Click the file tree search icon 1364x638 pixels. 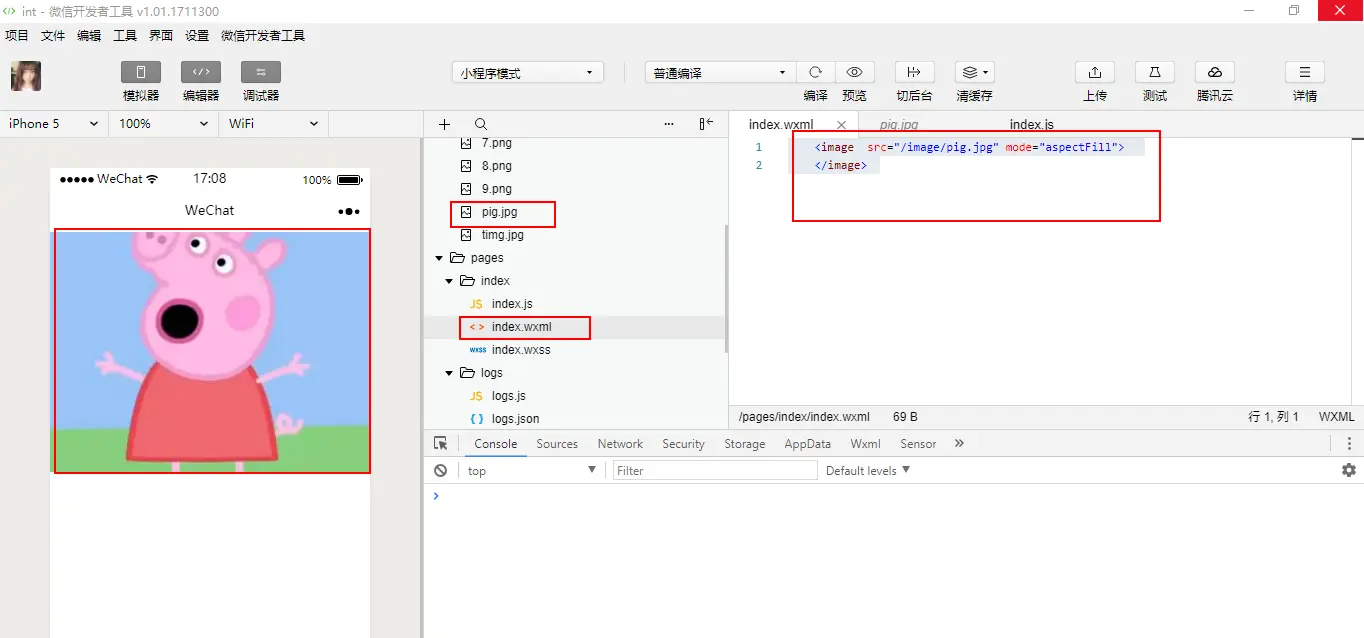click(481, 124)
